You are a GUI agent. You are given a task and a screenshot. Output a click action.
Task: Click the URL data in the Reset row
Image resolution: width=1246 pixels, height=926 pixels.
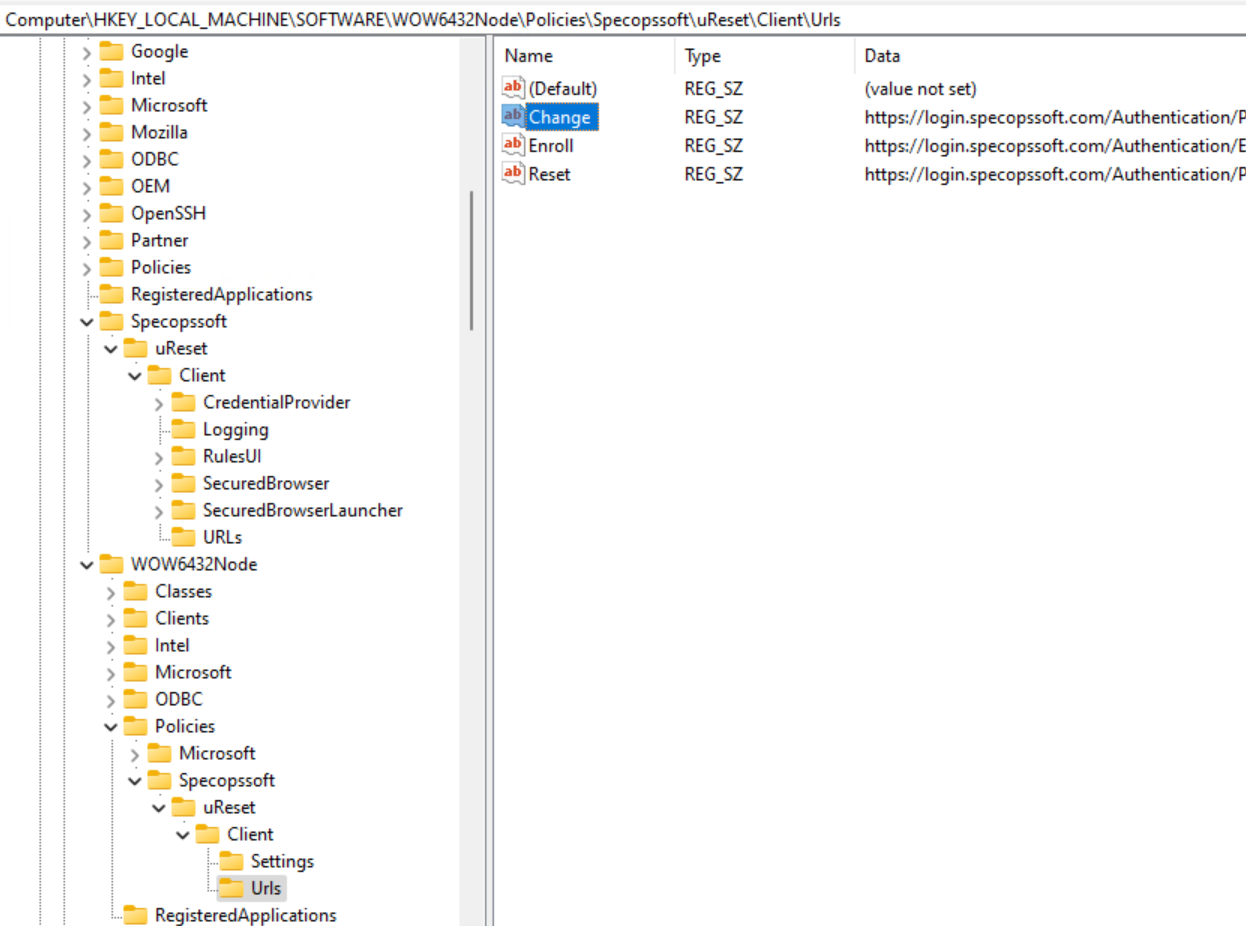[x=1055, y=173]
